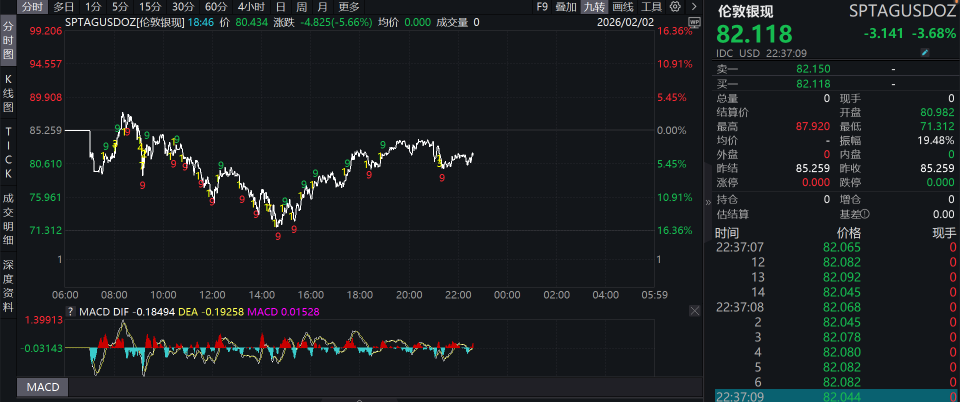Select the 60分 period tab
This screenshot has height=402, width=960.
tap(216, 7)
